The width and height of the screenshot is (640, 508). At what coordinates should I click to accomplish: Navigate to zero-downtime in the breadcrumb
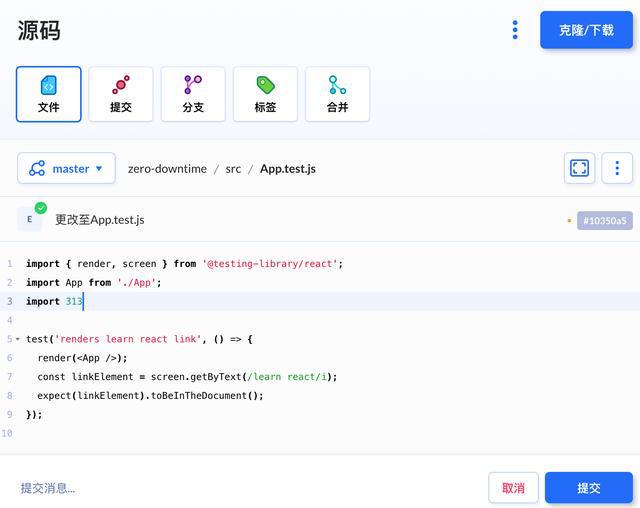[x=167, y=169]
